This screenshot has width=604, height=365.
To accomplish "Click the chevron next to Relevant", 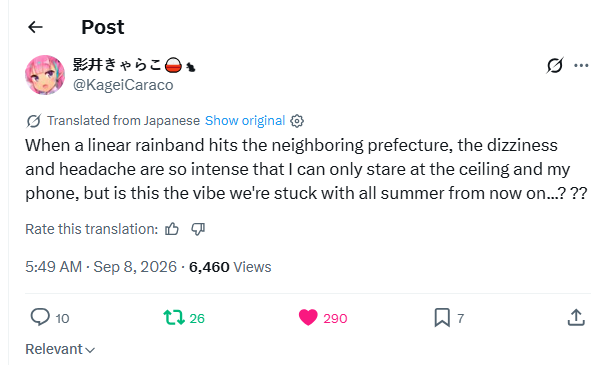I will pos(90,350).
